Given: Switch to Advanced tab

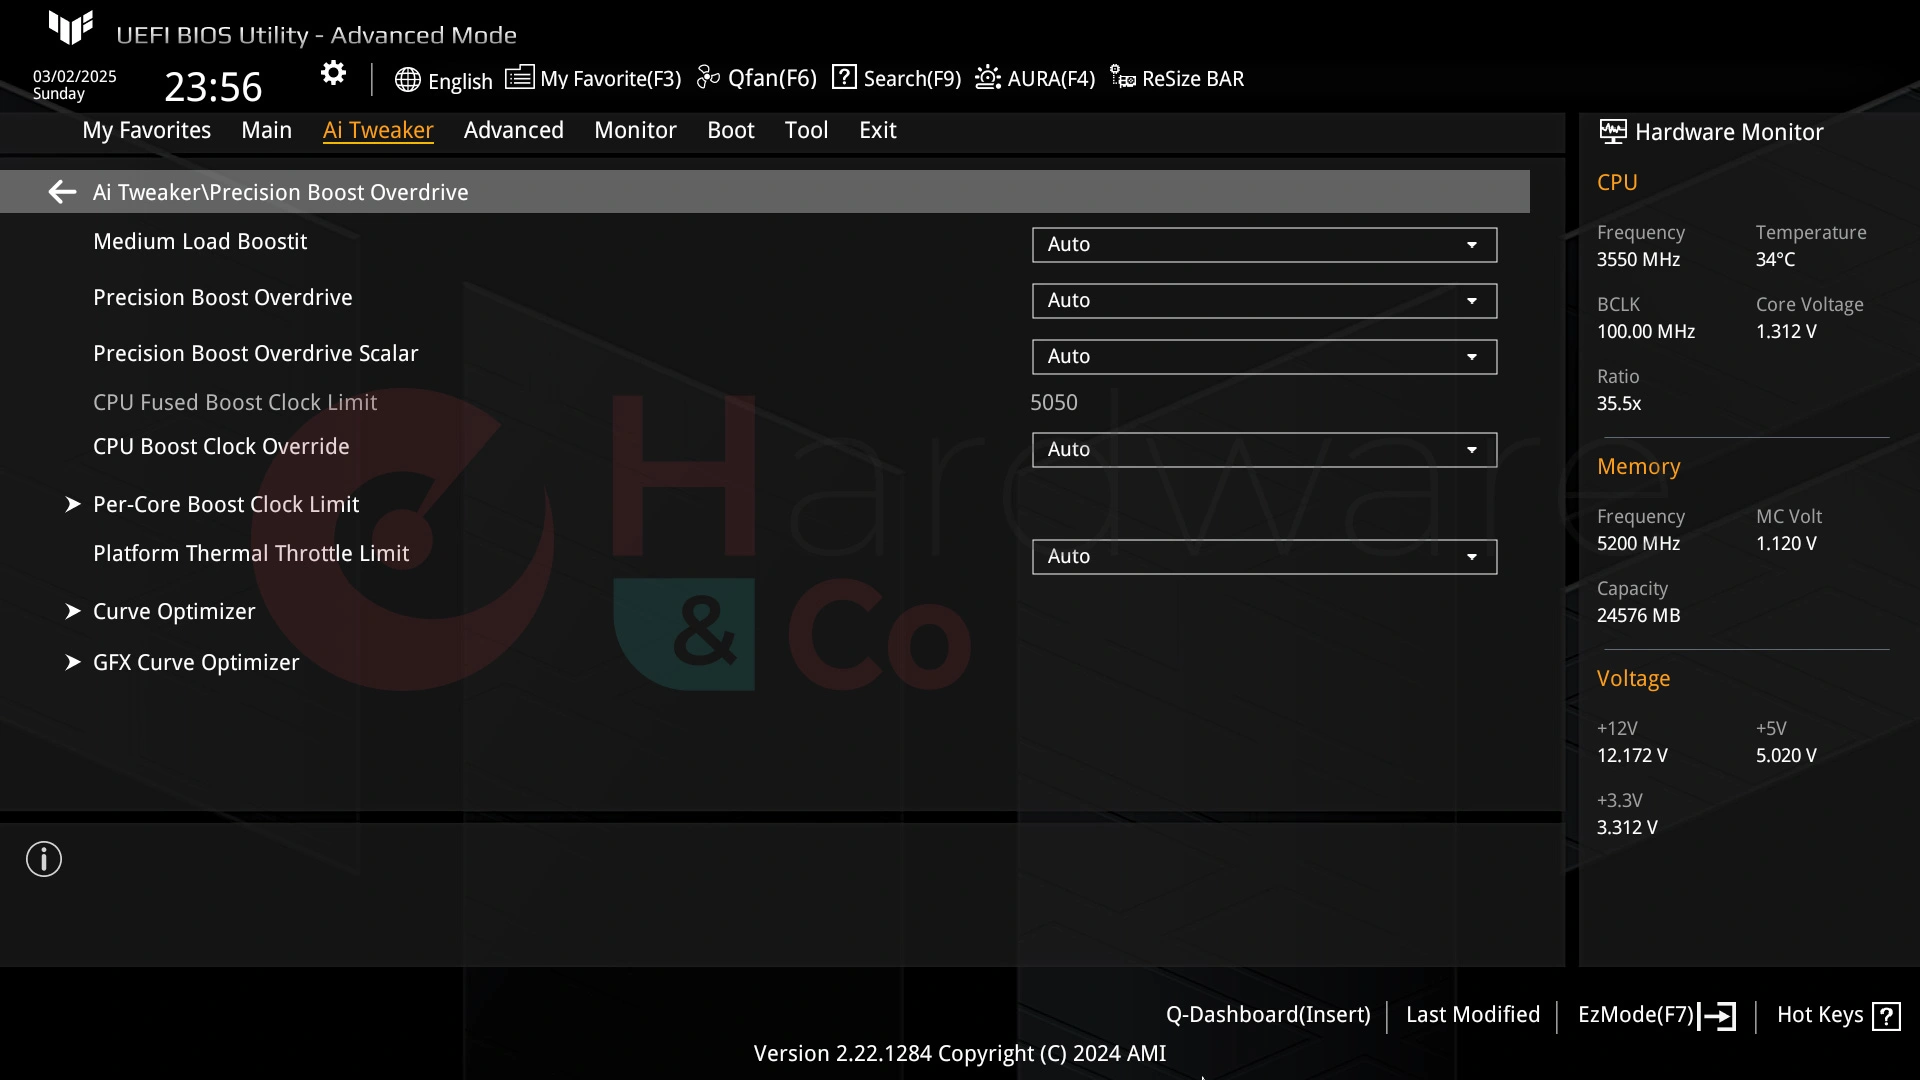Looking at the screenshot, I should coord(514,130).
